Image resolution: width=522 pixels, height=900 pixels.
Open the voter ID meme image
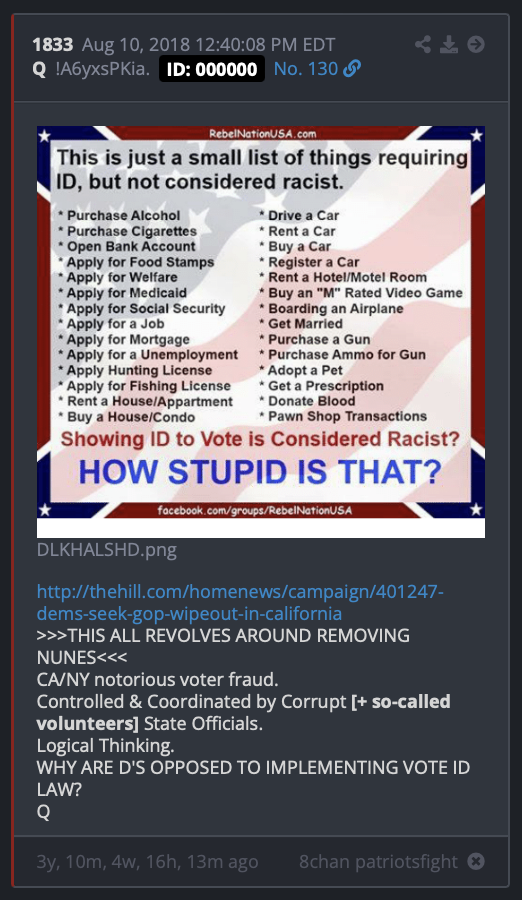[261, 331]
